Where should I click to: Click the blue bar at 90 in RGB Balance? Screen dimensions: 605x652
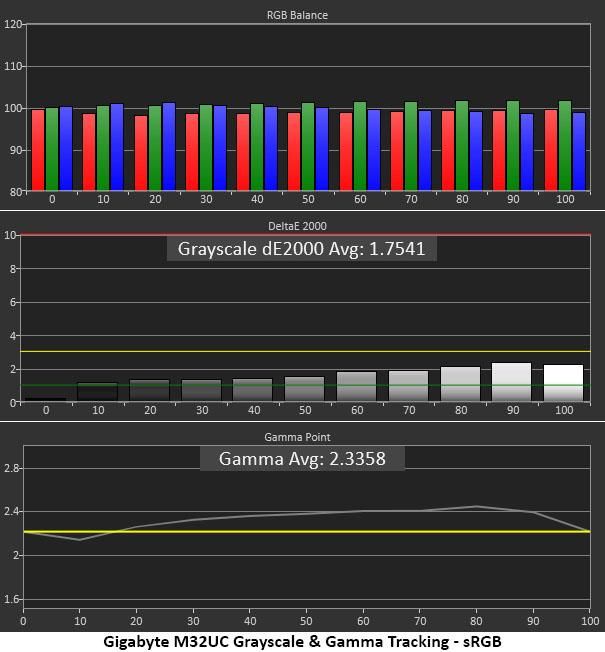tap(527, 152)
